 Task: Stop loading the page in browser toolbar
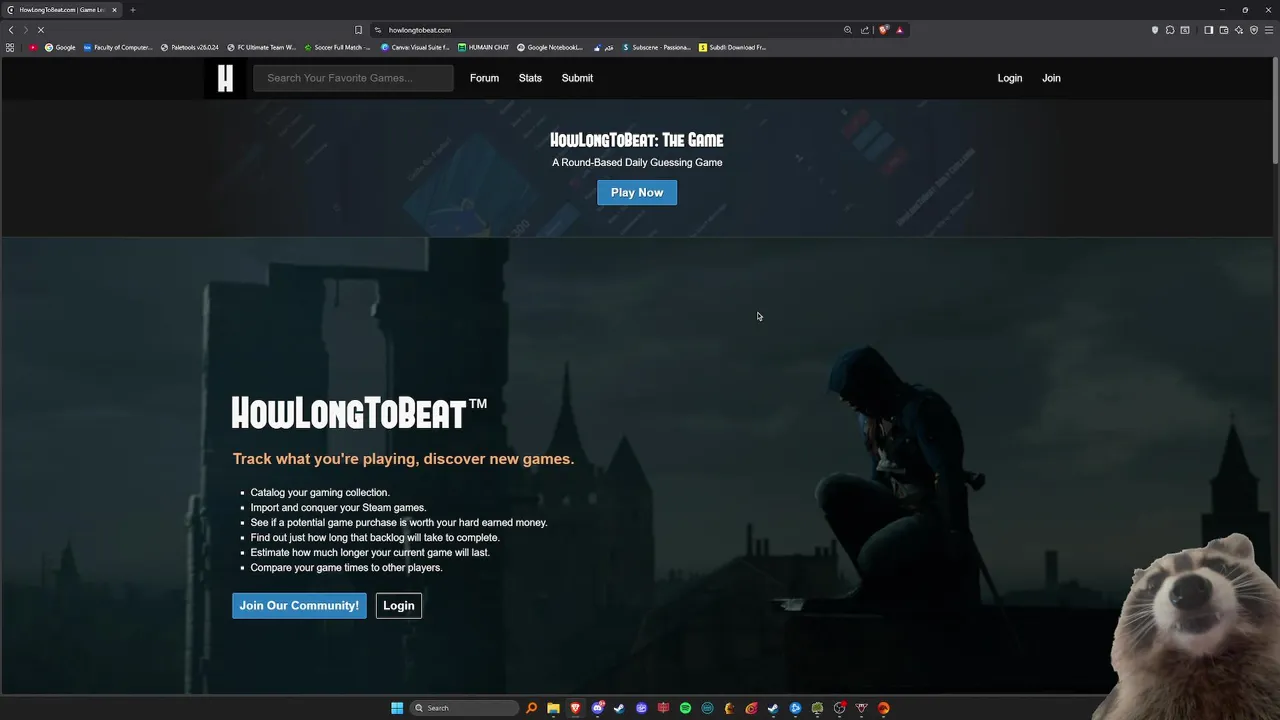pos(41,30)
